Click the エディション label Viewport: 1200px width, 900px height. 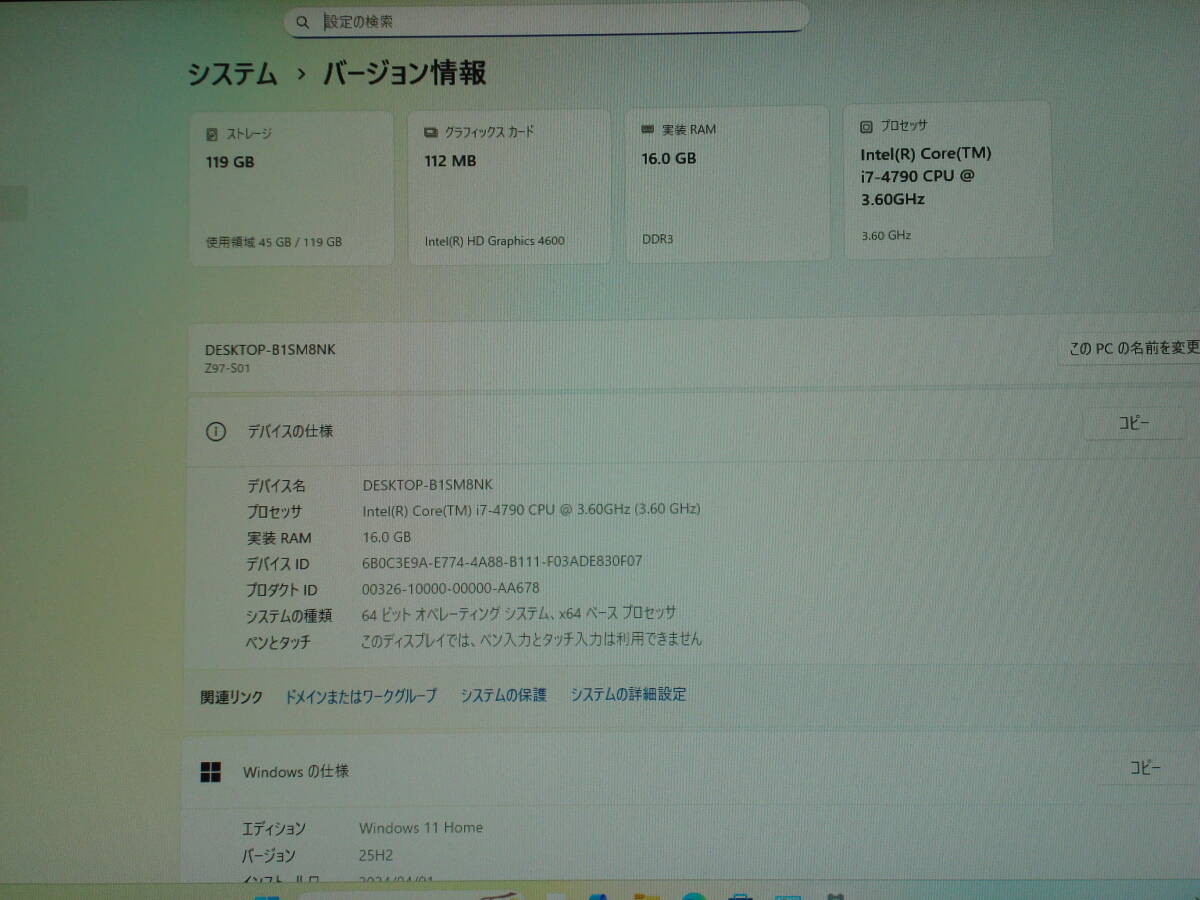coord(273,829)
